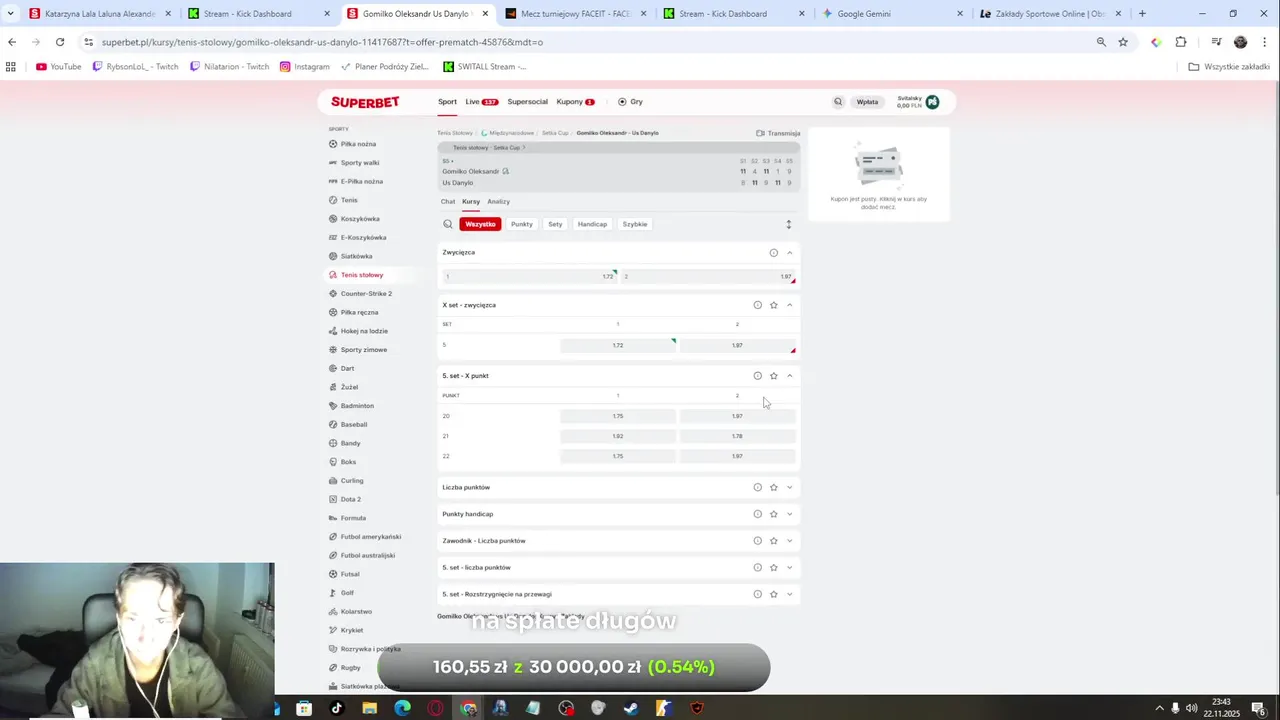Select Wszystko filter chip
This screenshot has width=1280, height=720.
coord(480,224)
